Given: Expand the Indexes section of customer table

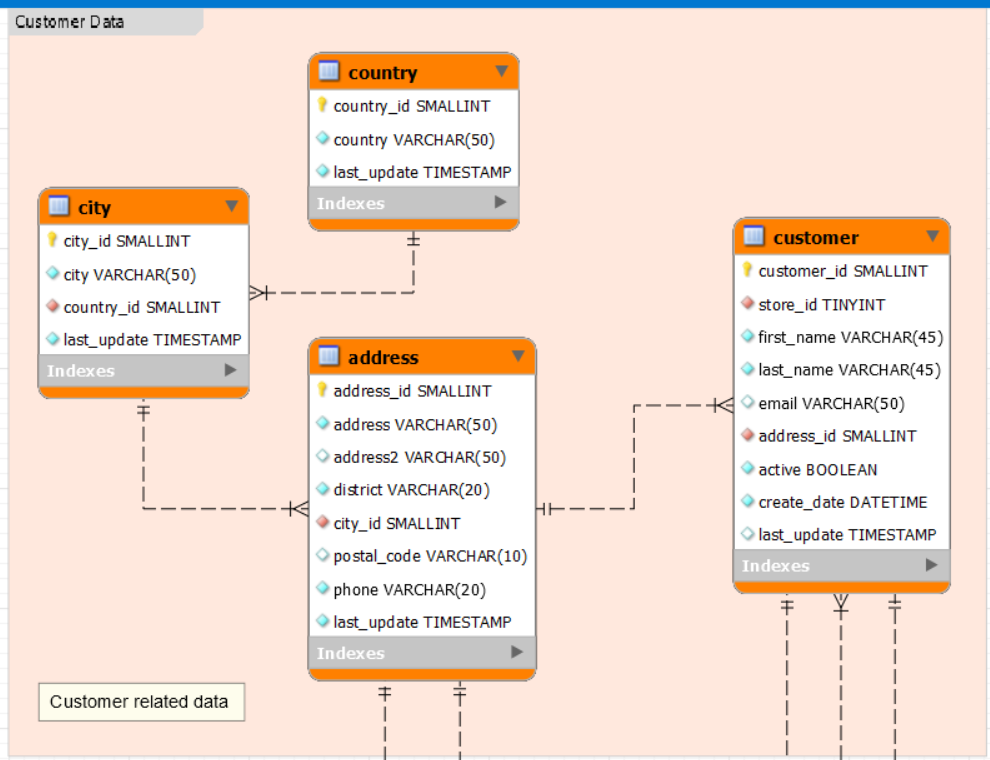Looking at the screenshot, I should 931,565.
